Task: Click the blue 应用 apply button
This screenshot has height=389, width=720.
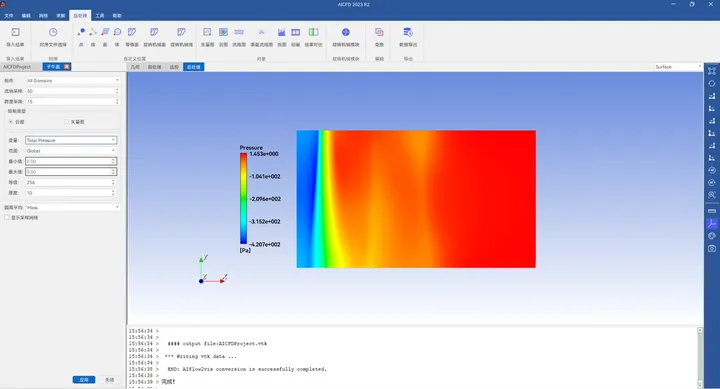Action: point(84,380)
